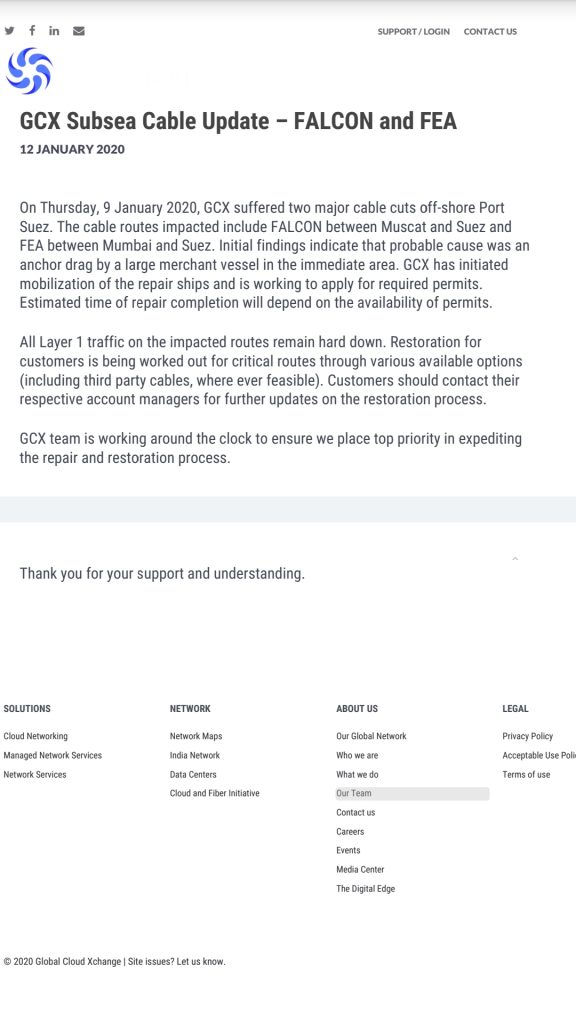Go to Network Maps page

(x=196, y=736)
